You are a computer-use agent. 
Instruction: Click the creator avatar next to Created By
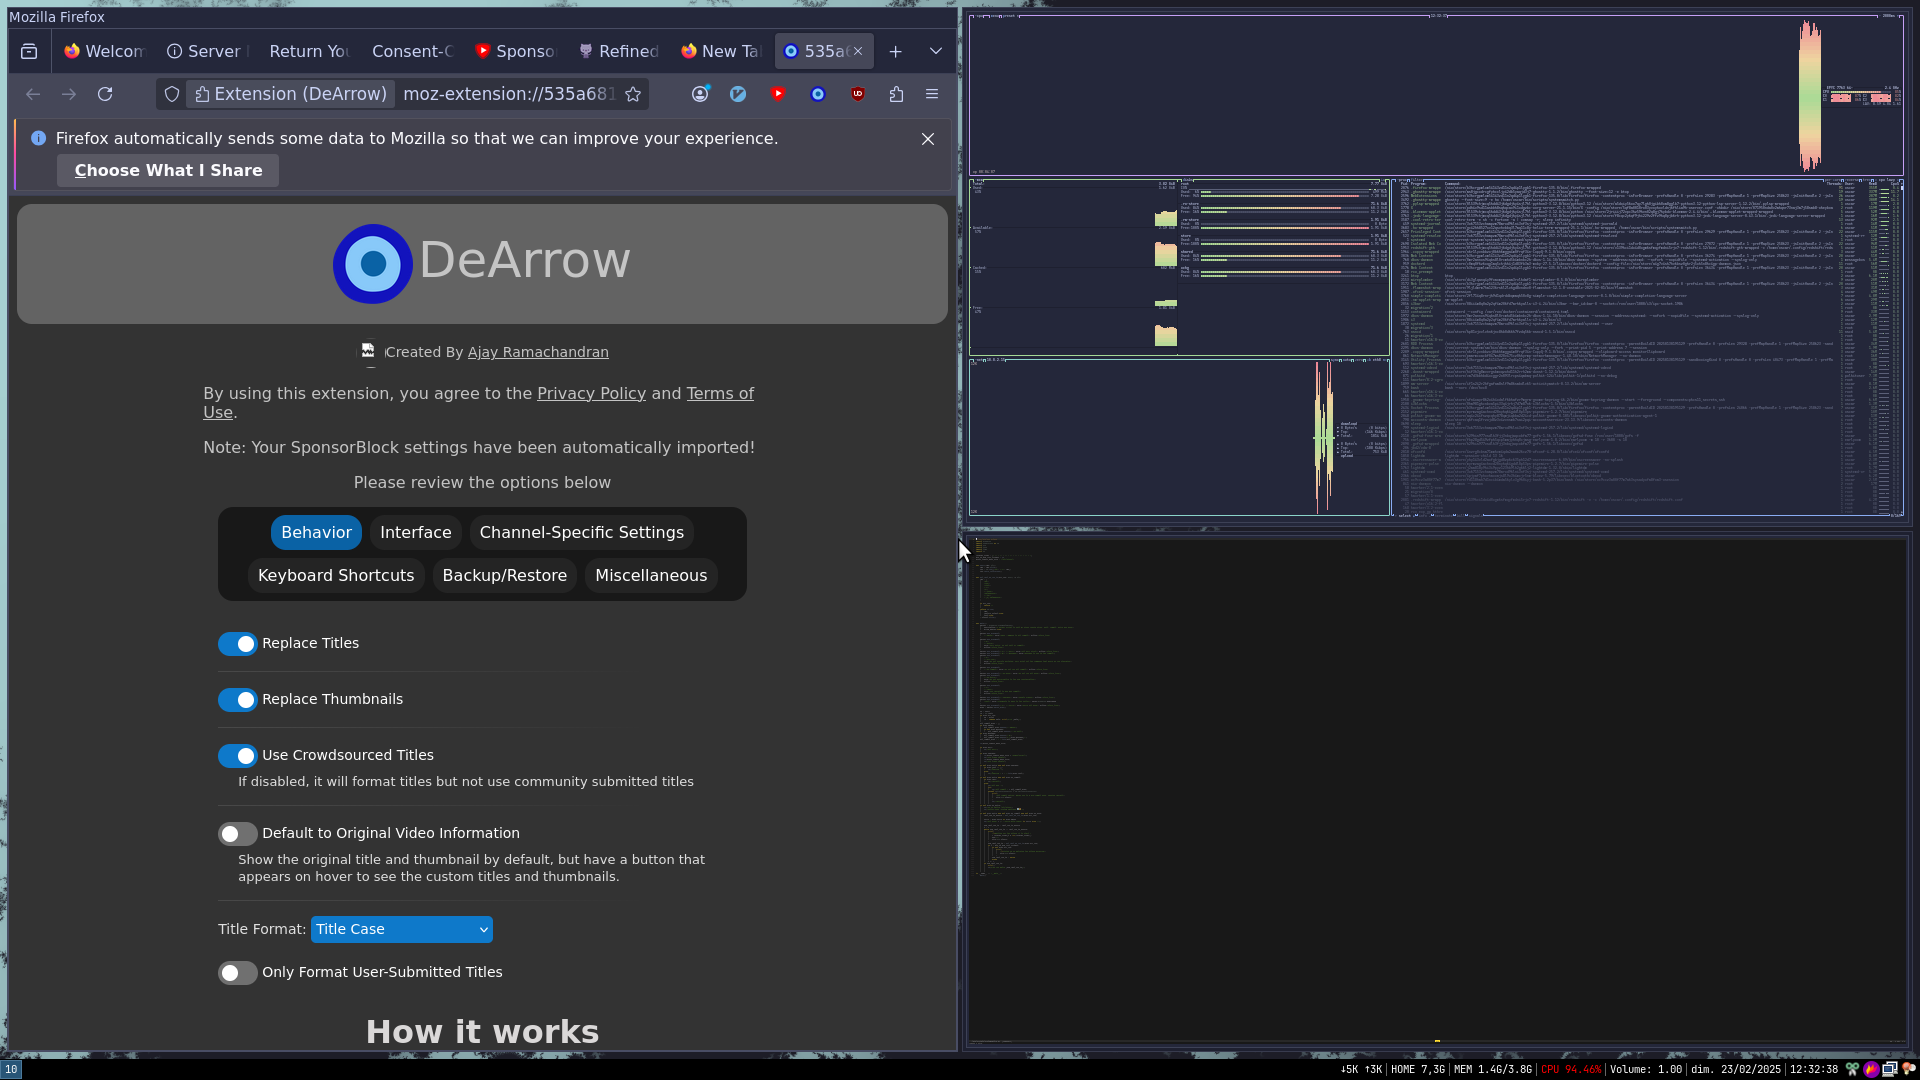point(369,352)
